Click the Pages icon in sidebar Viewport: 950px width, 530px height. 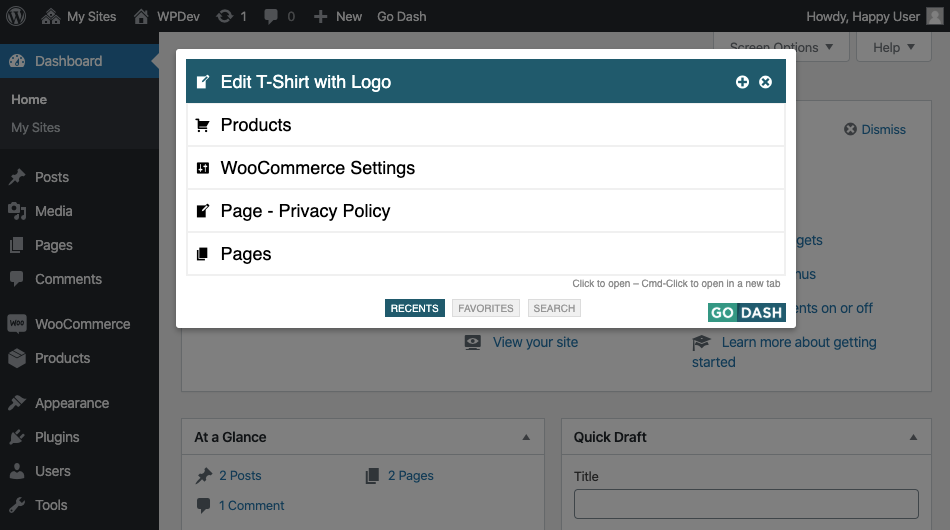(x=17, y=245)
